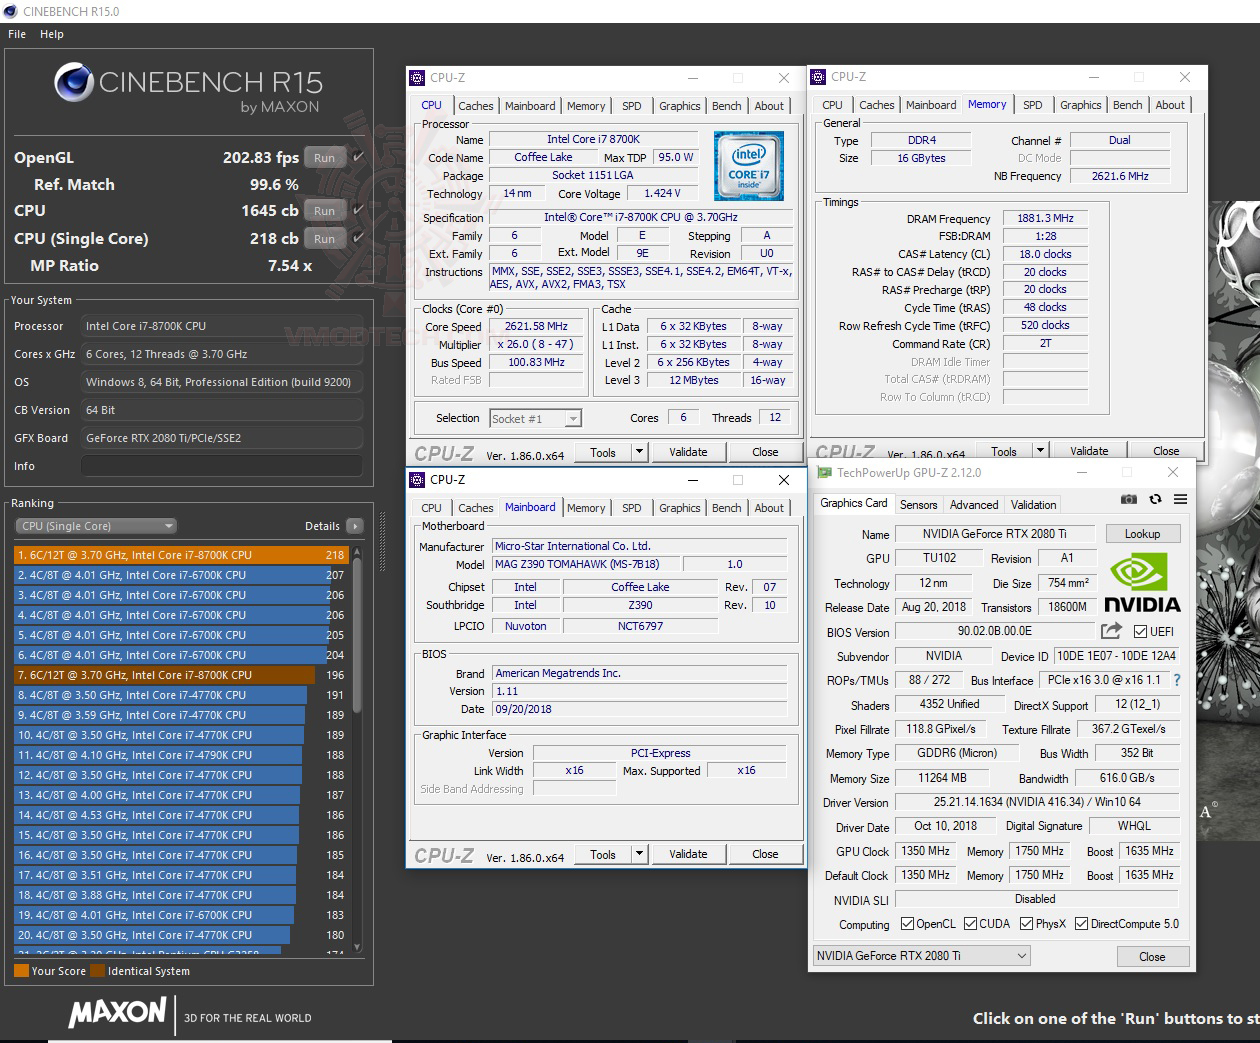This screenshot has width=1260, height=1043.
Task: Click the share icon beside BIOS Version
Action: [1110, 631]
